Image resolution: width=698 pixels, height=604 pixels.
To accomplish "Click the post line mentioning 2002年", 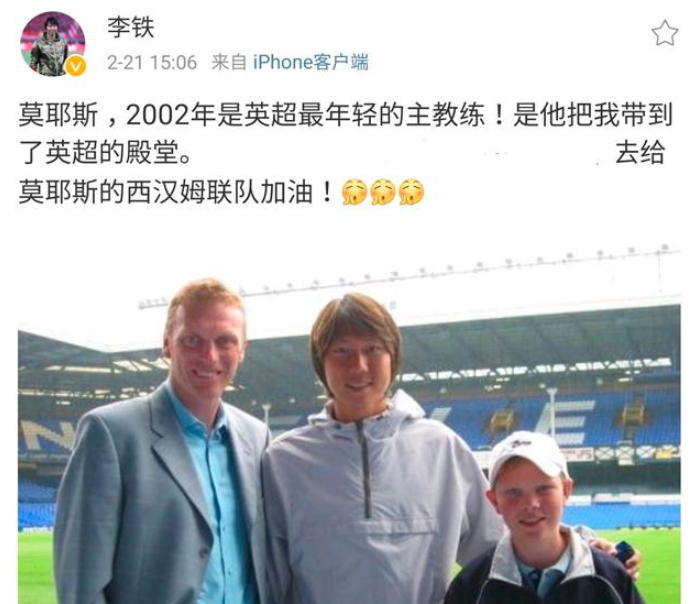I will coord(345,115).
